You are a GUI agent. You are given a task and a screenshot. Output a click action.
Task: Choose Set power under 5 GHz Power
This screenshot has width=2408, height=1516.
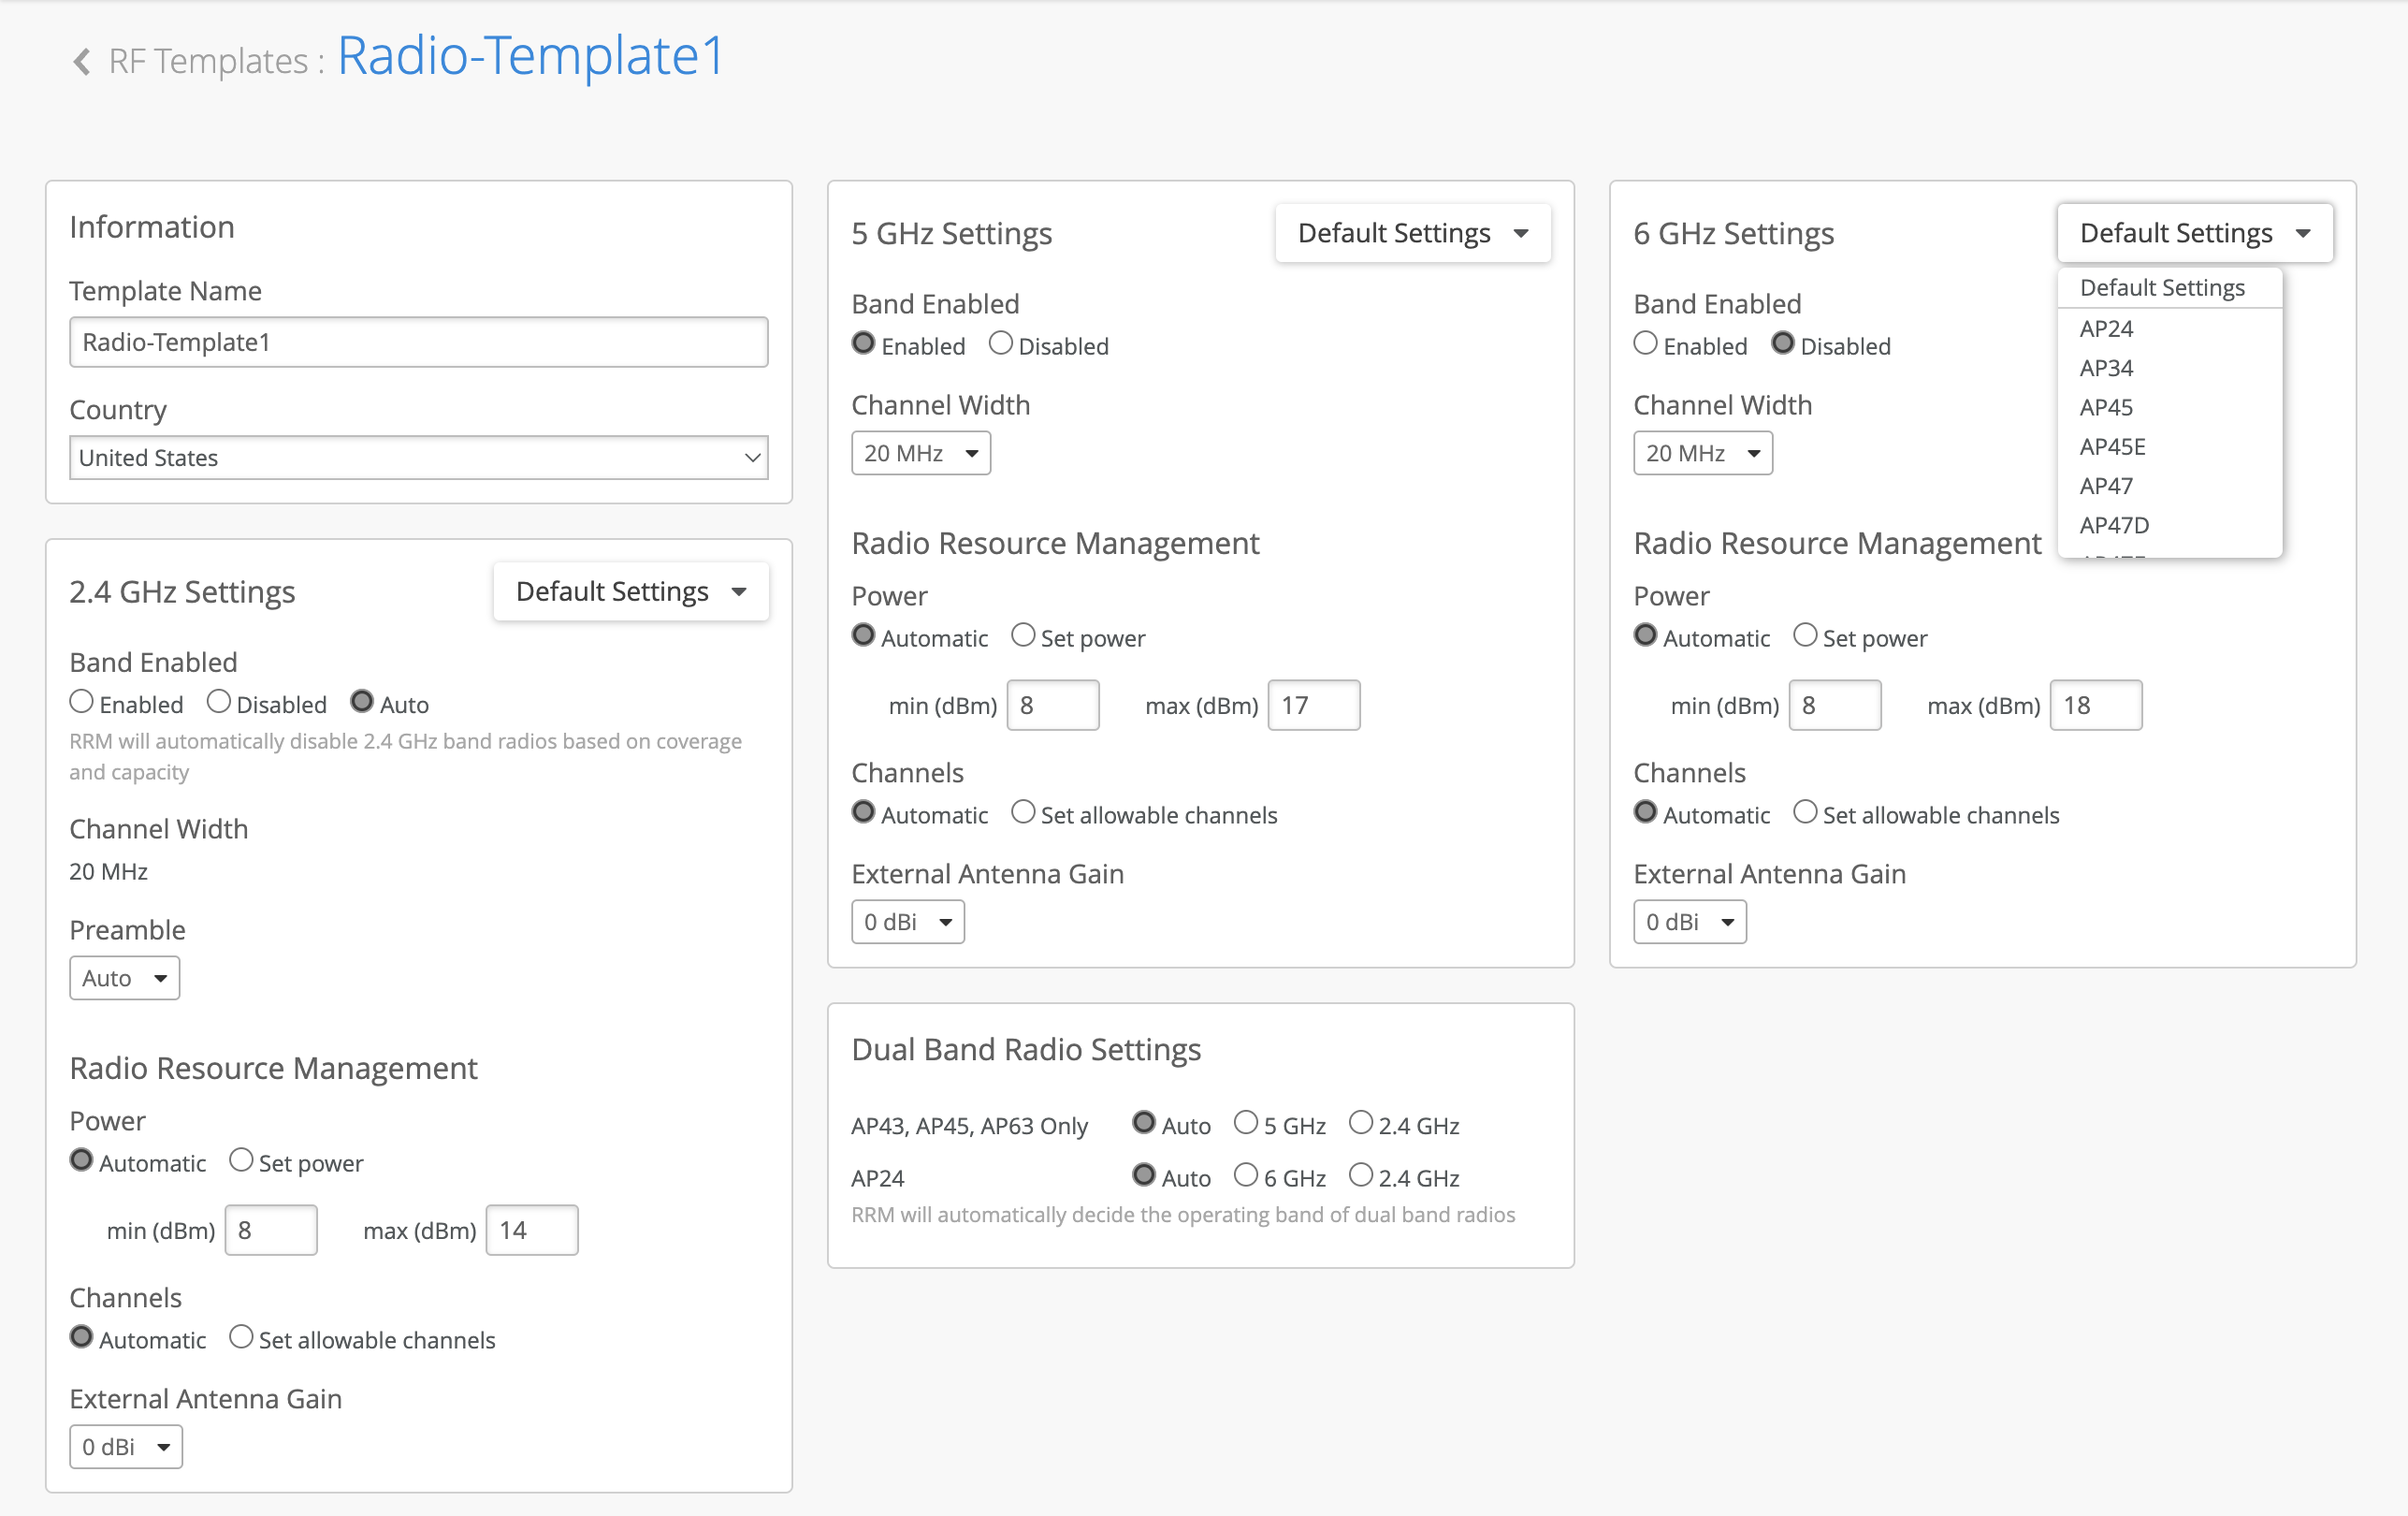click(1022, 636)
